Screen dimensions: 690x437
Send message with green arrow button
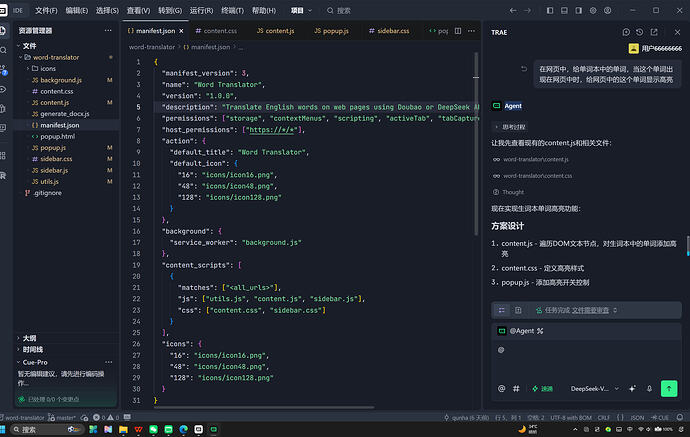pos(669,389)
